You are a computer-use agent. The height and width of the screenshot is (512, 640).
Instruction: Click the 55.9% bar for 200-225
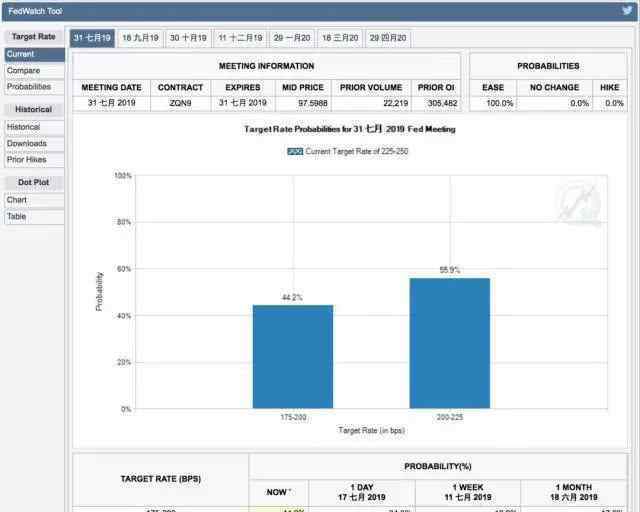(x=450, y=343)
